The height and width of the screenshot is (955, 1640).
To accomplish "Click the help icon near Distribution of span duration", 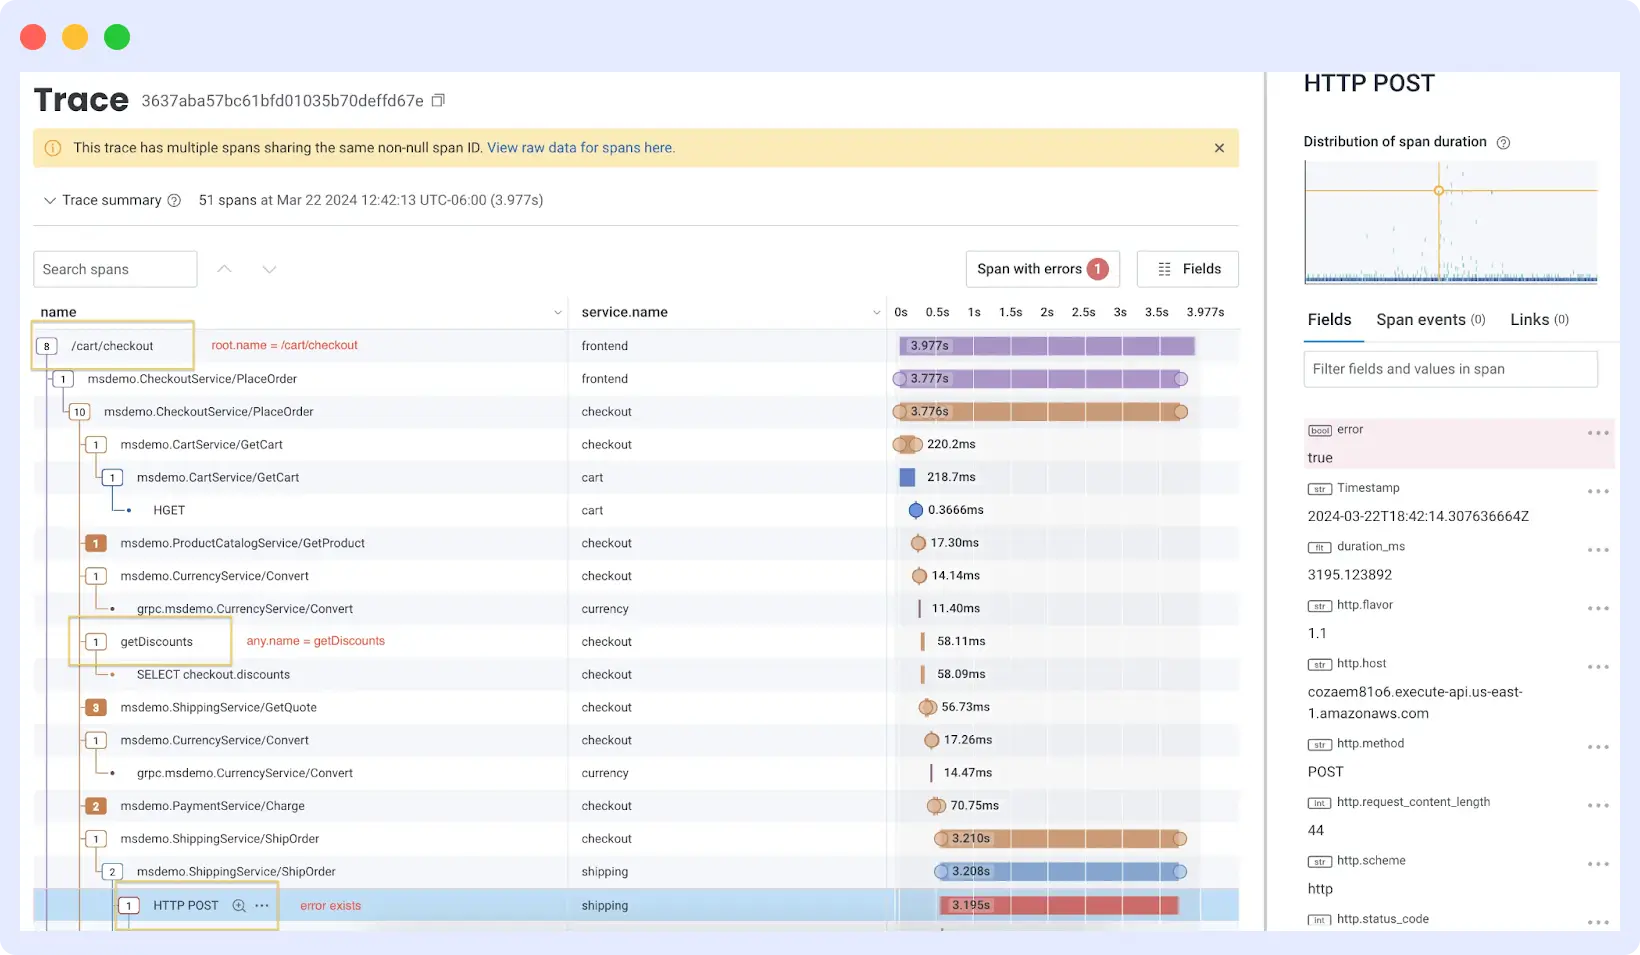I will click(x=1503, y=142).
